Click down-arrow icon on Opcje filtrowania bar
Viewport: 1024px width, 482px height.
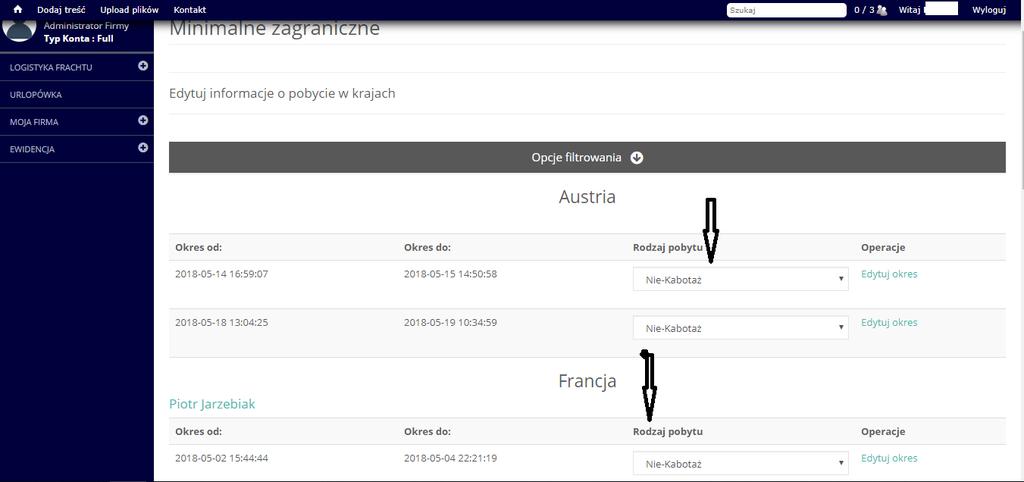tap(637, 157)
